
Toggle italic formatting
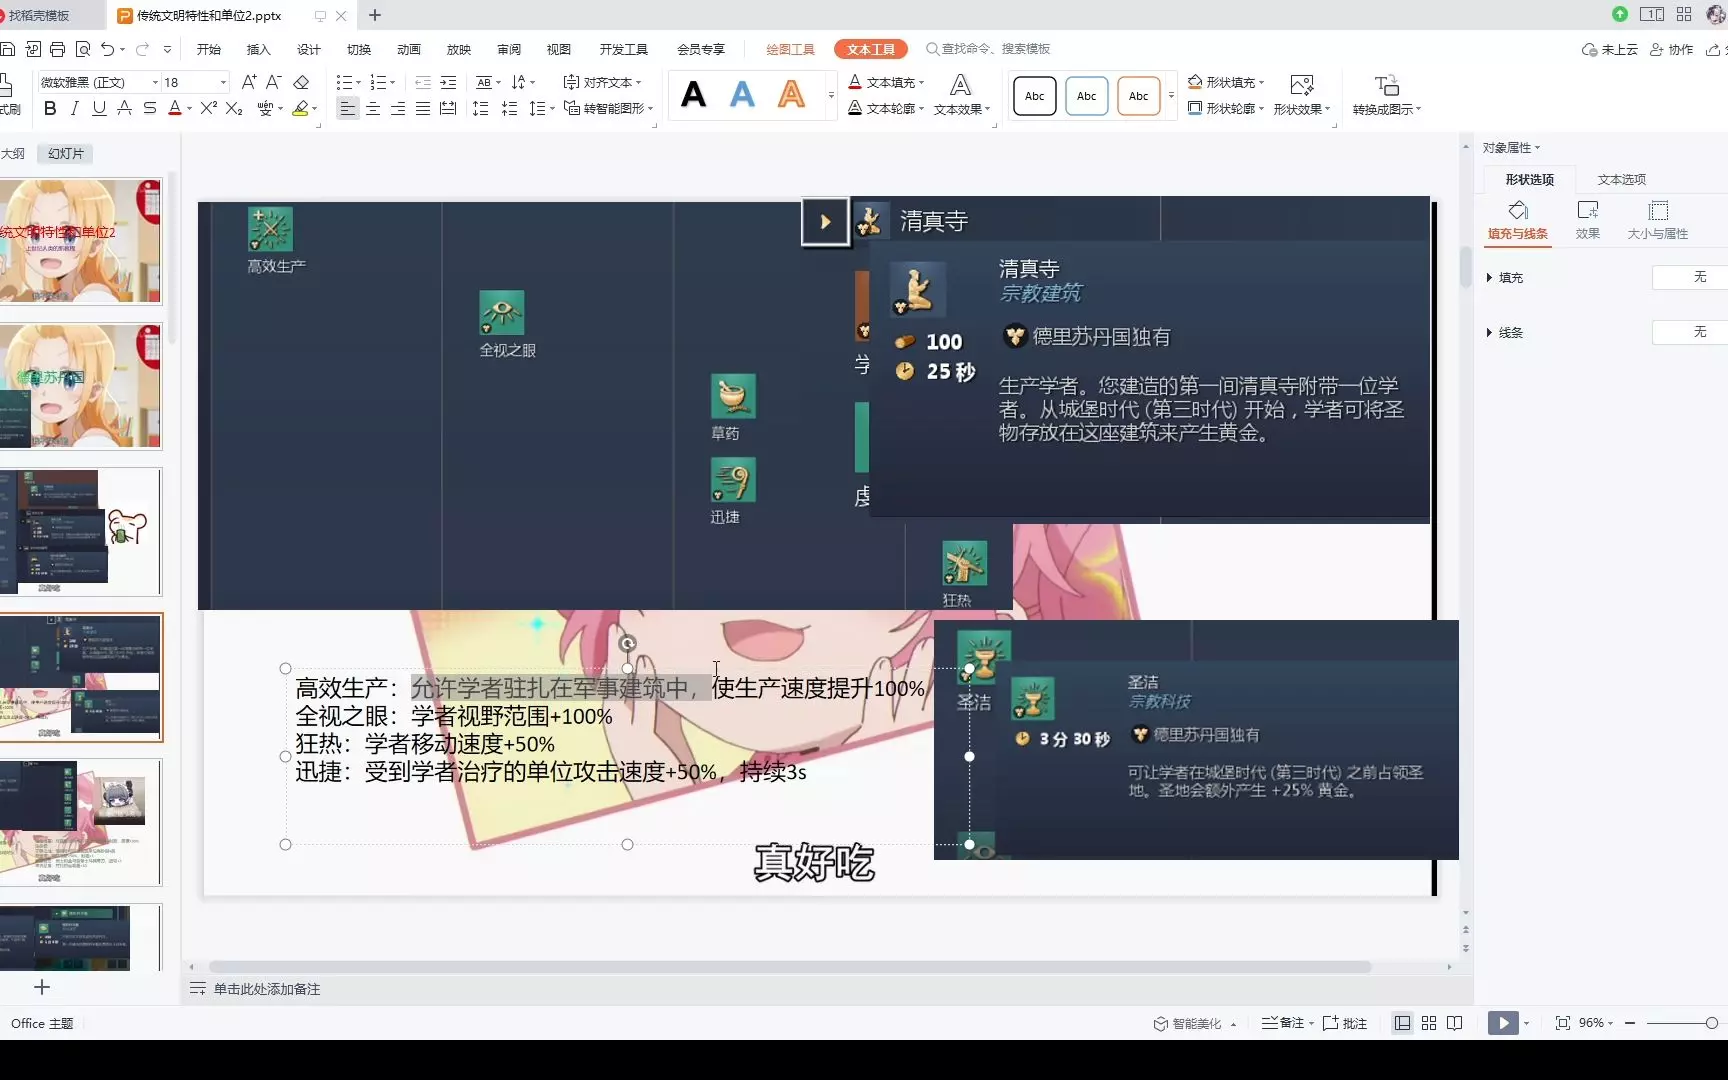[74, 108]
